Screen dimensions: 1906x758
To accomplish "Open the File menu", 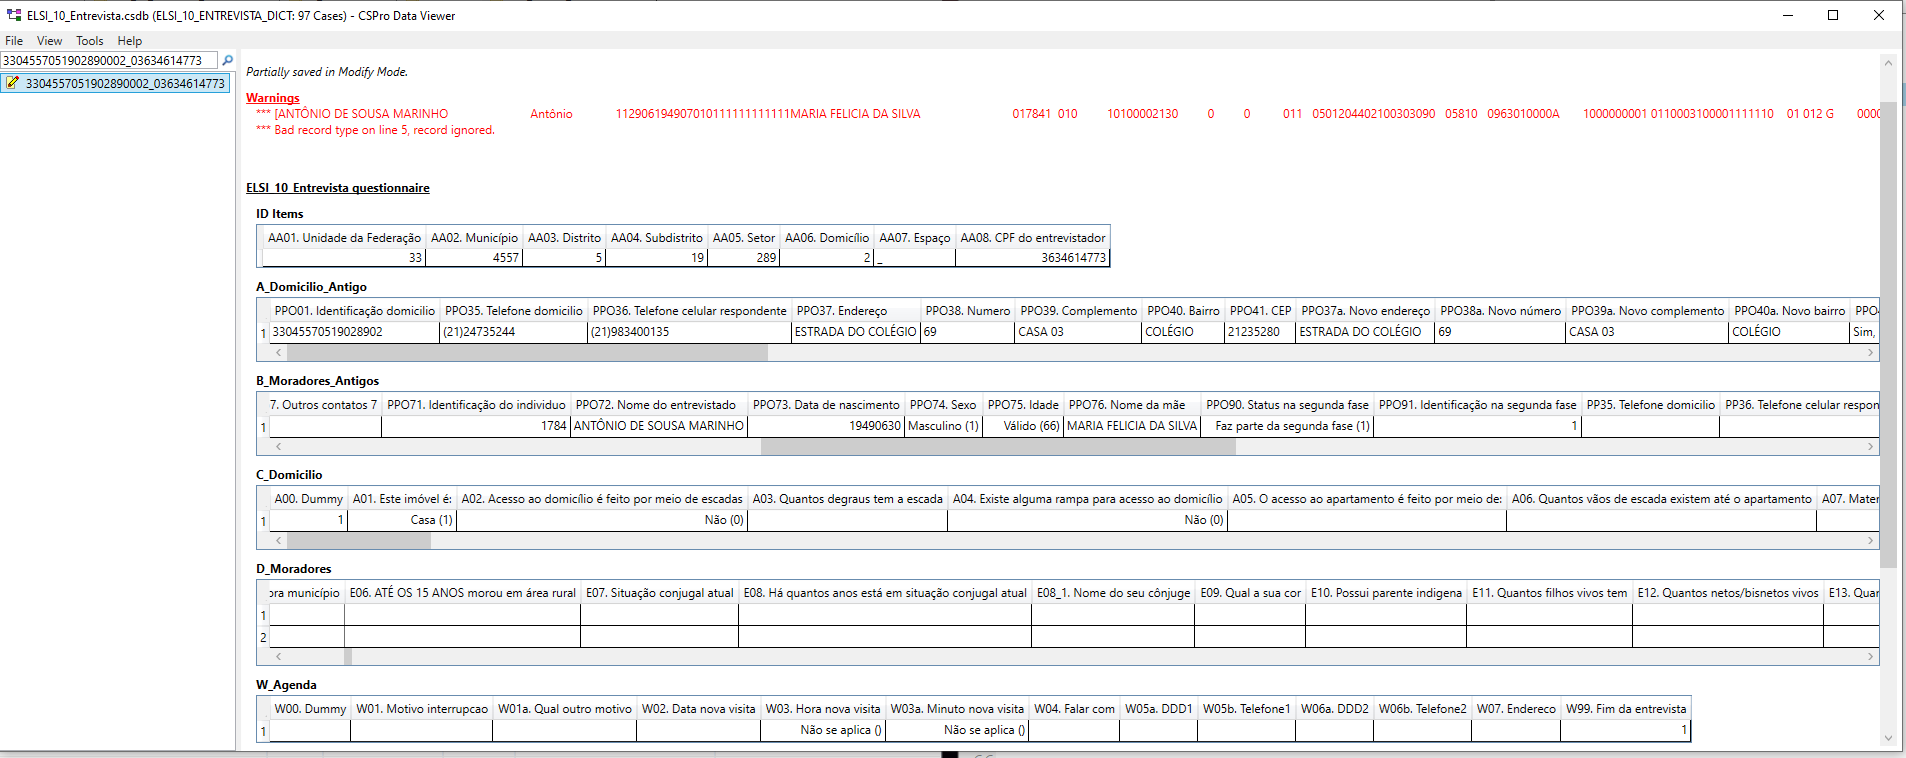I will 14,41.
